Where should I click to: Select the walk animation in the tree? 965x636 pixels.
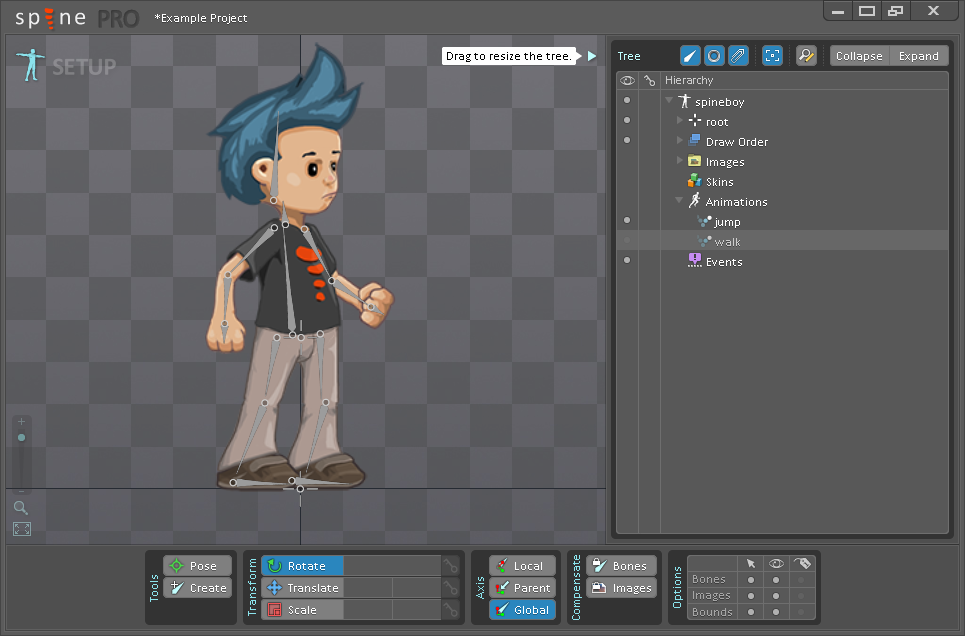(727, 242)
